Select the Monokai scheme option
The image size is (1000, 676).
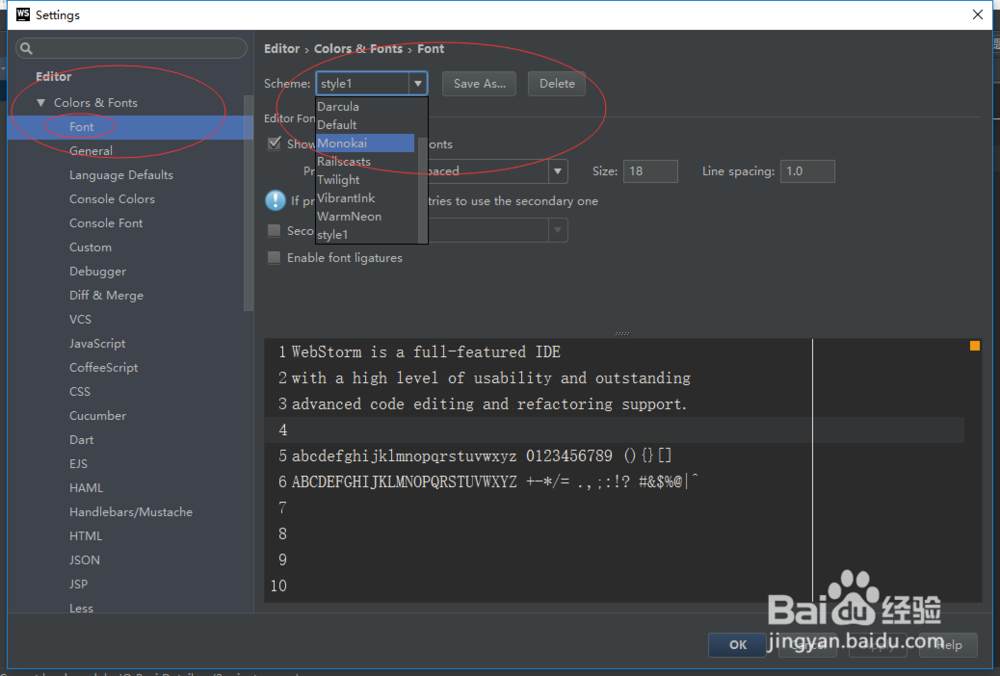click(366, 143)
